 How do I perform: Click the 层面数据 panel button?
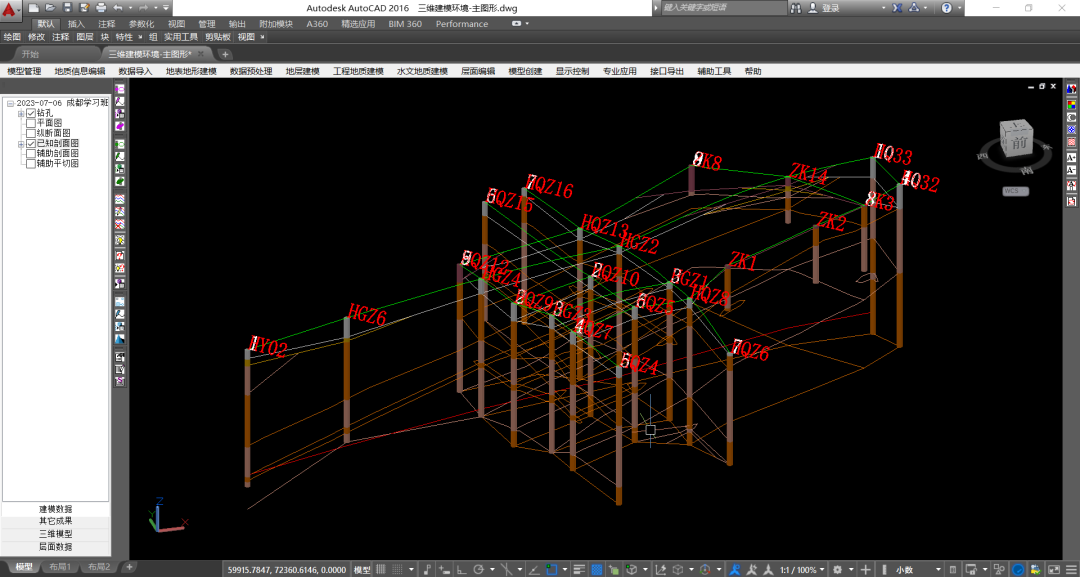(55, 547)
